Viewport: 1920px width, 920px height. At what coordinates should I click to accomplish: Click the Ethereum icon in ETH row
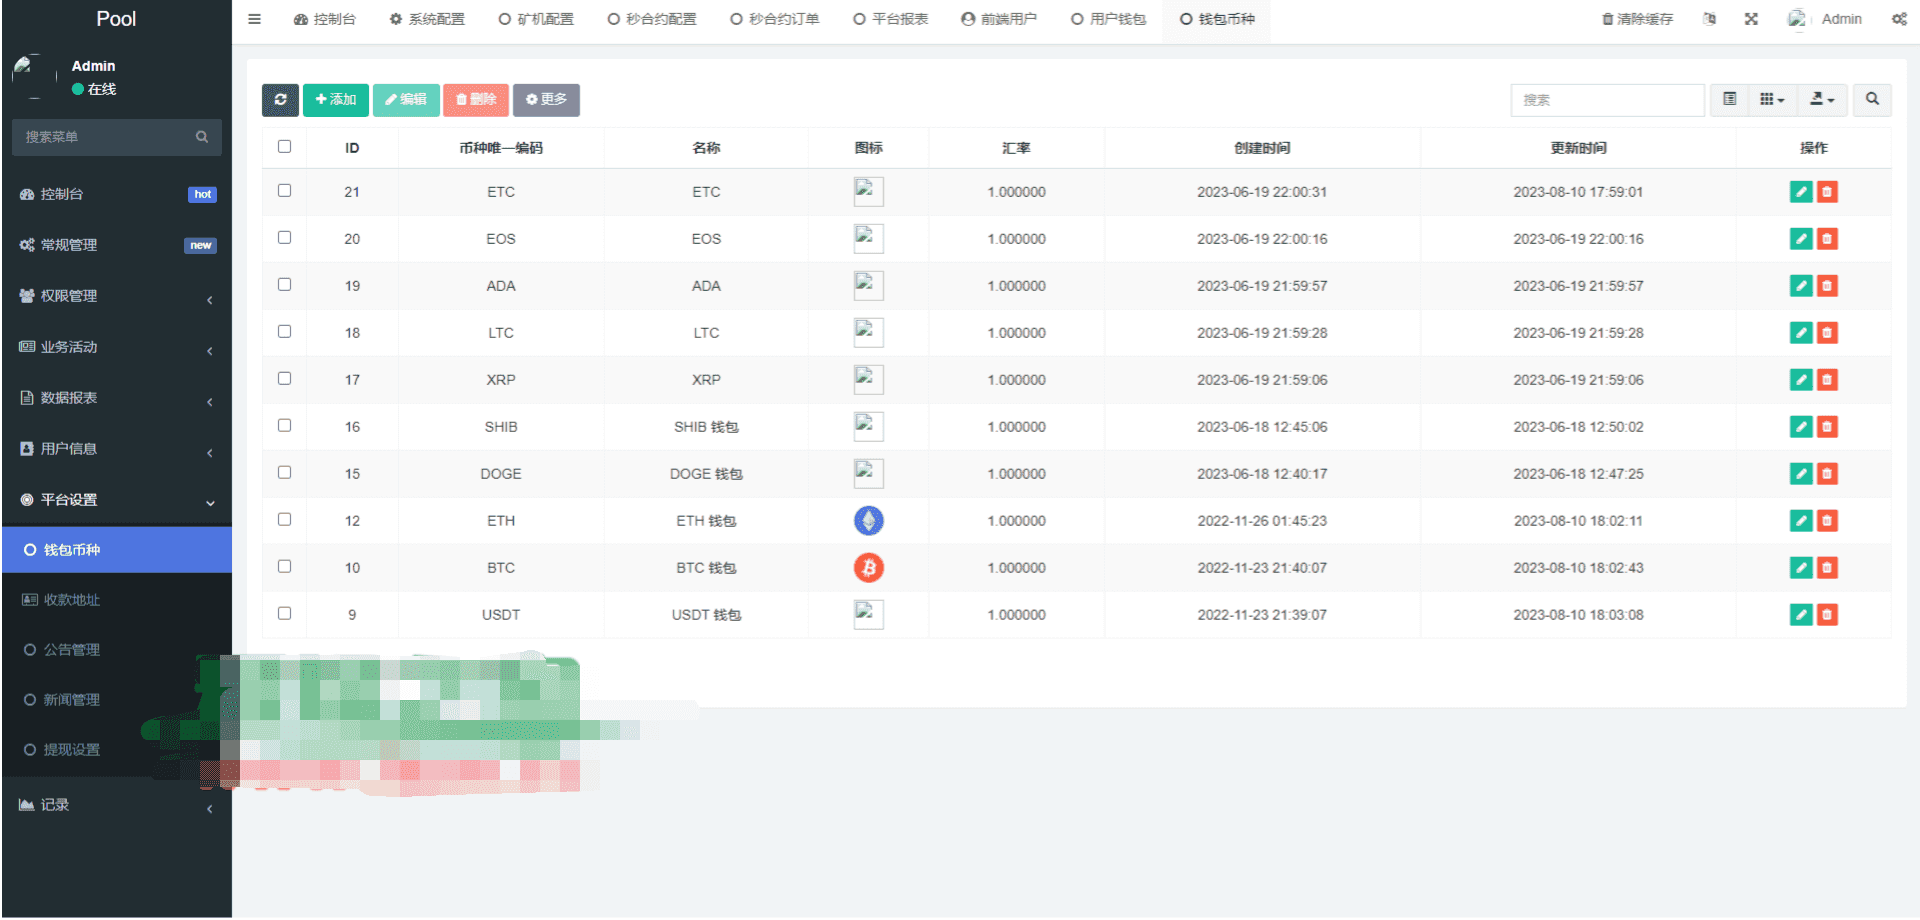pos(868,521)
